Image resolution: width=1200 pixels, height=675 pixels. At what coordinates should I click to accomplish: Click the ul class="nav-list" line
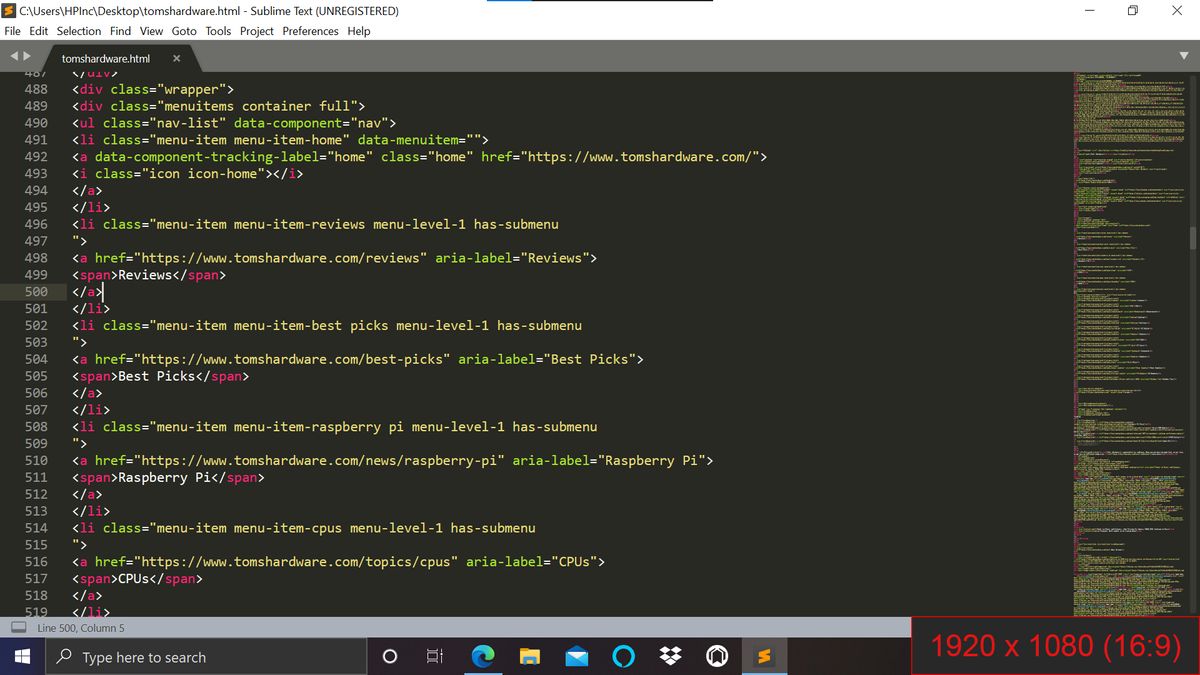(234, 123)
